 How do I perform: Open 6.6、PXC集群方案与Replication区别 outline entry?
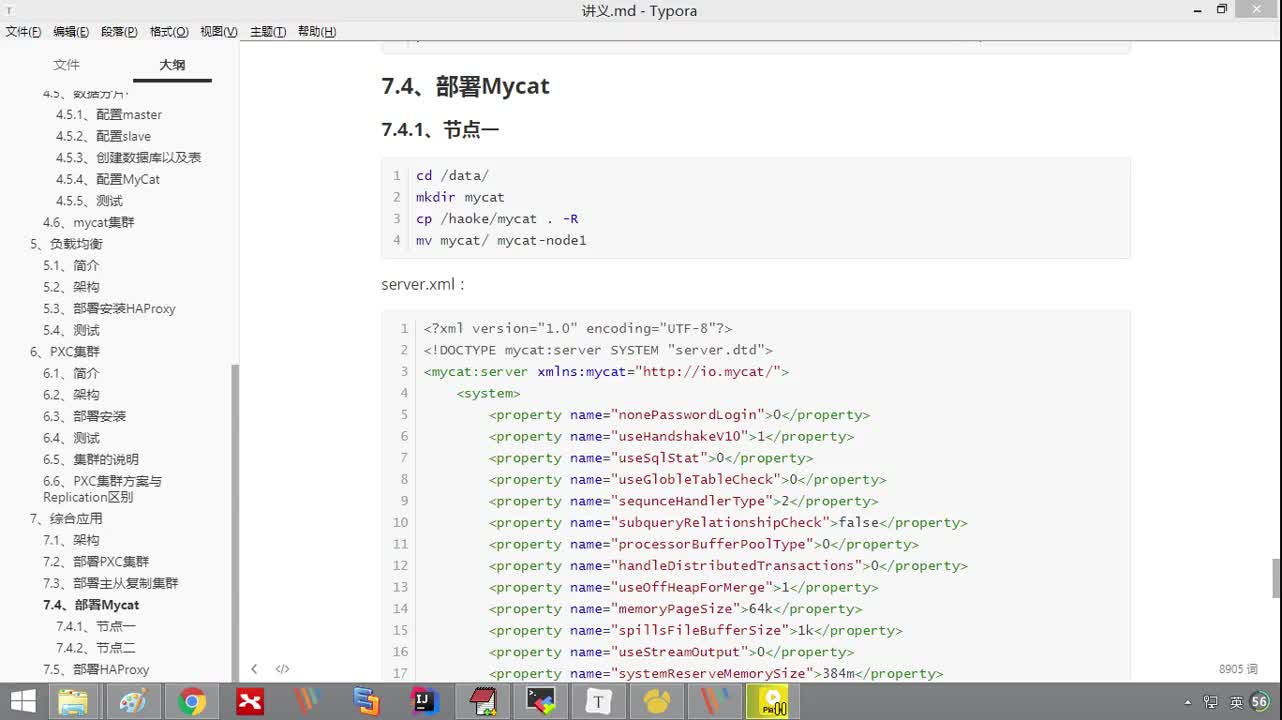[x=102, y=489]
